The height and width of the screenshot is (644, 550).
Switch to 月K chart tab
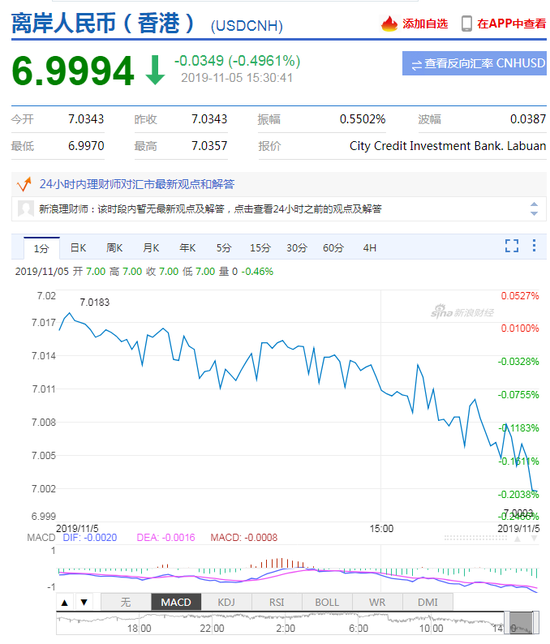tap(151, 248)
